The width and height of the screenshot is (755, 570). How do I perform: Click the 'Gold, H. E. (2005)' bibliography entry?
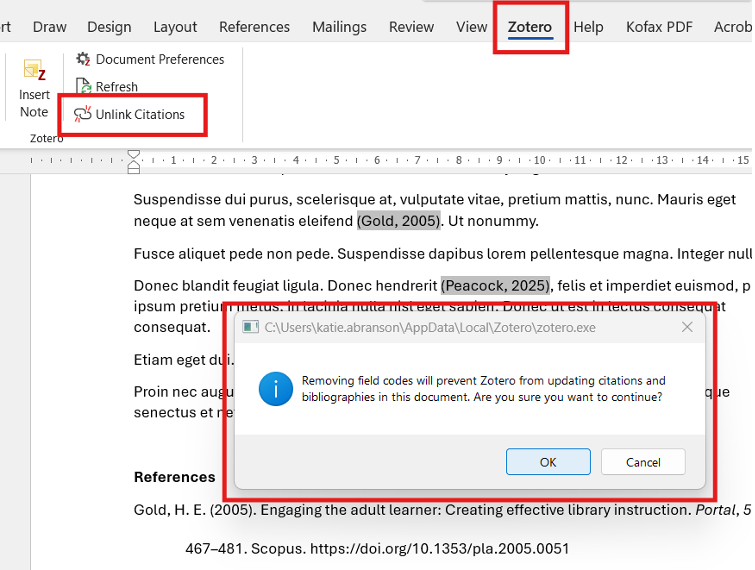(x=442, y=529)
